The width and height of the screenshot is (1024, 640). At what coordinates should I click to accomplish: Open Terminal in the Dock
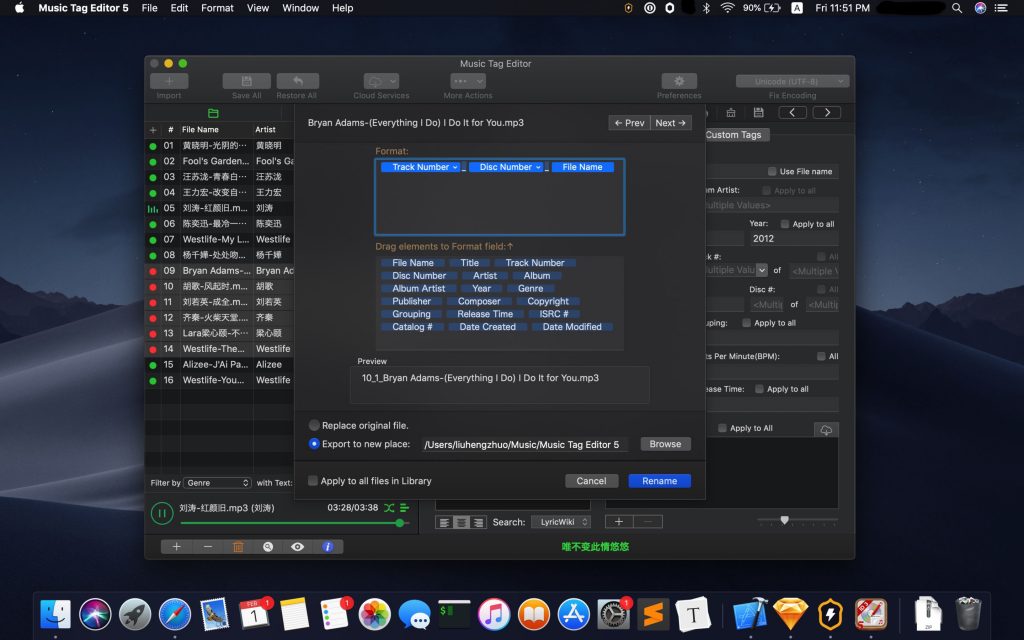pos(454,614)
